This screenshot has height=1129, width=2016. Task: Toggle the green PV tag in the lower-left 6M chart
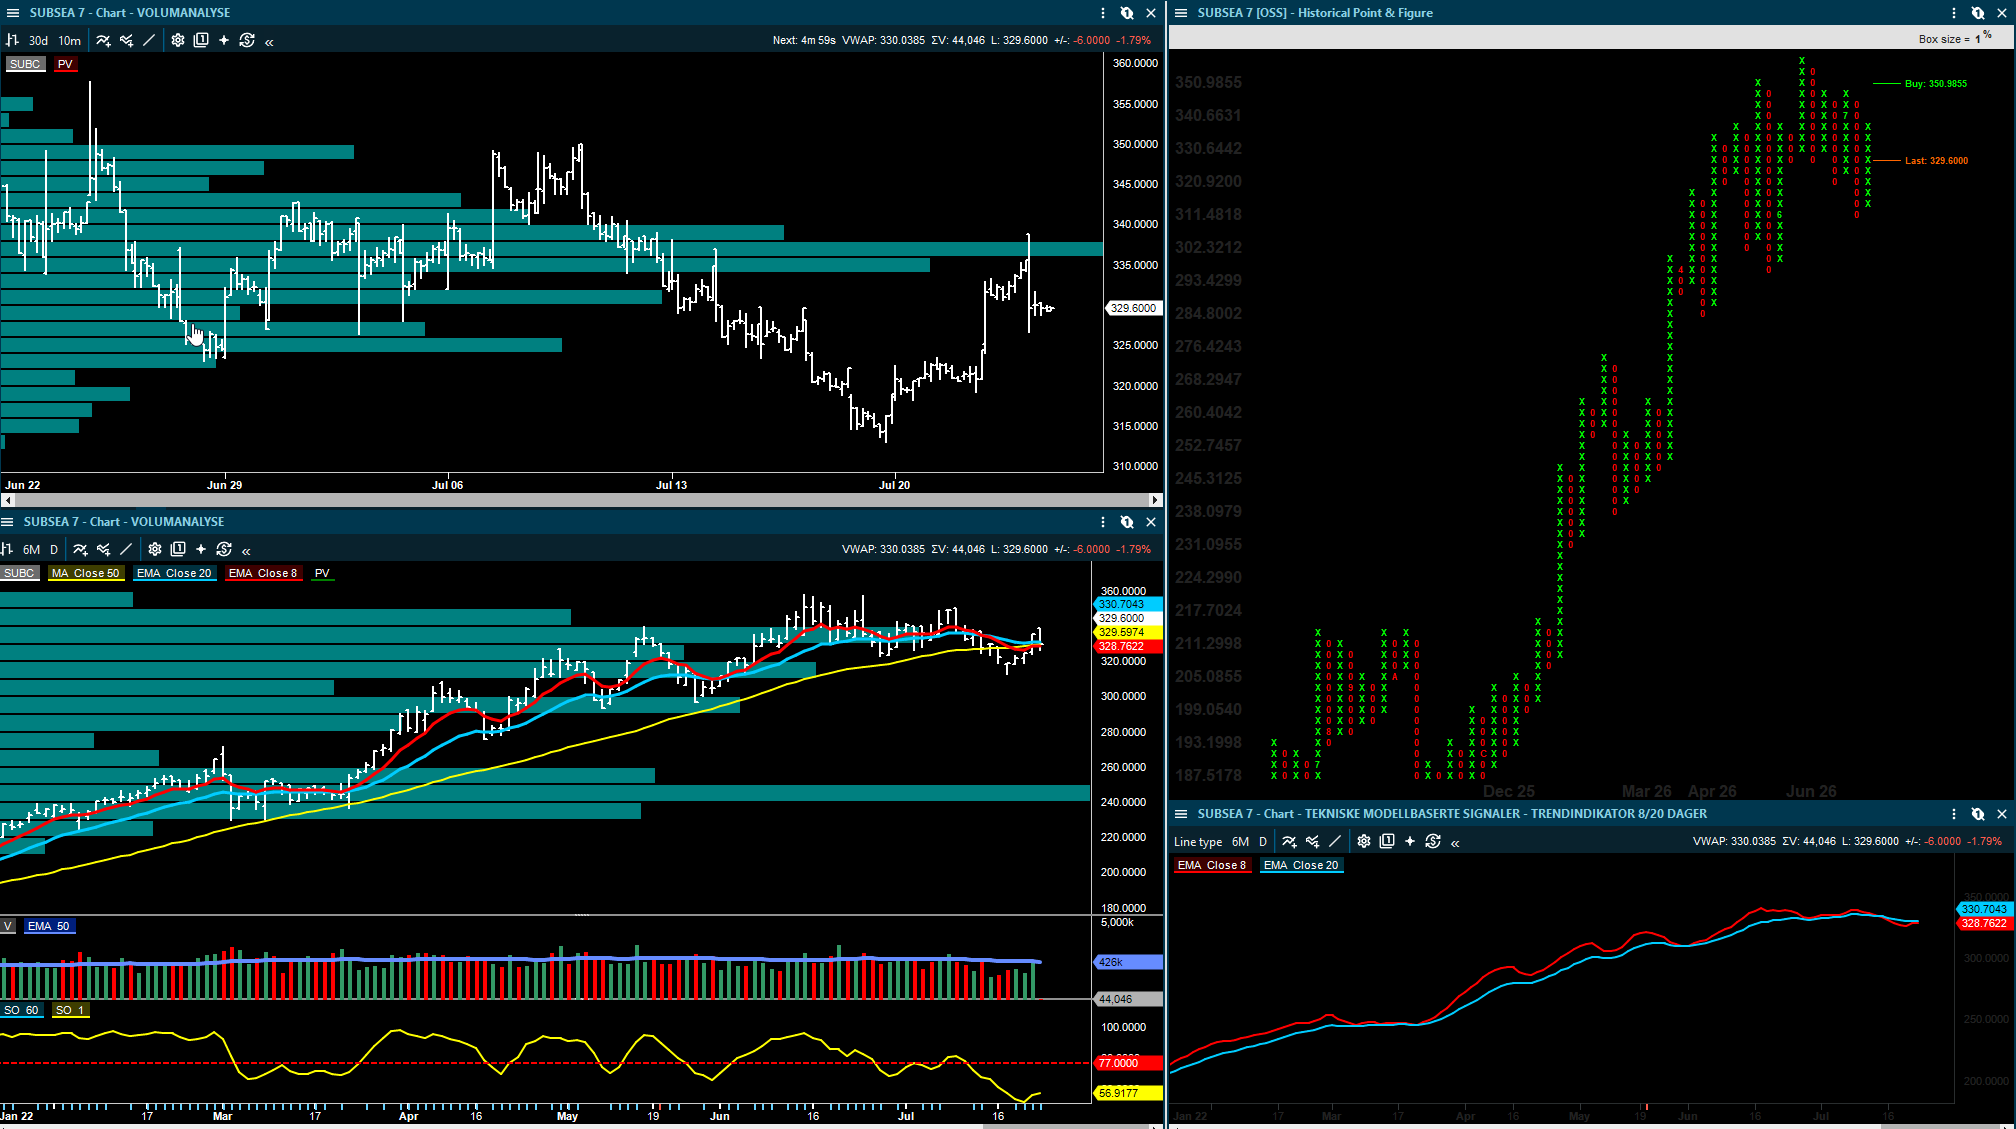tap(322, 573)
